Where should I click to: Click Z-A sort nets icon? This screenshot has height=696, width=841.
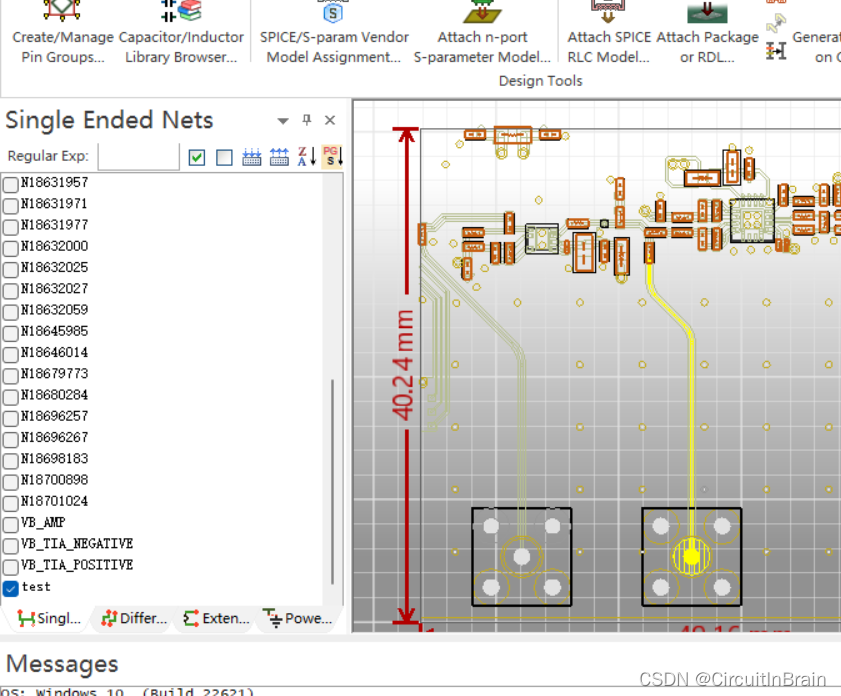tap(306, 157)
